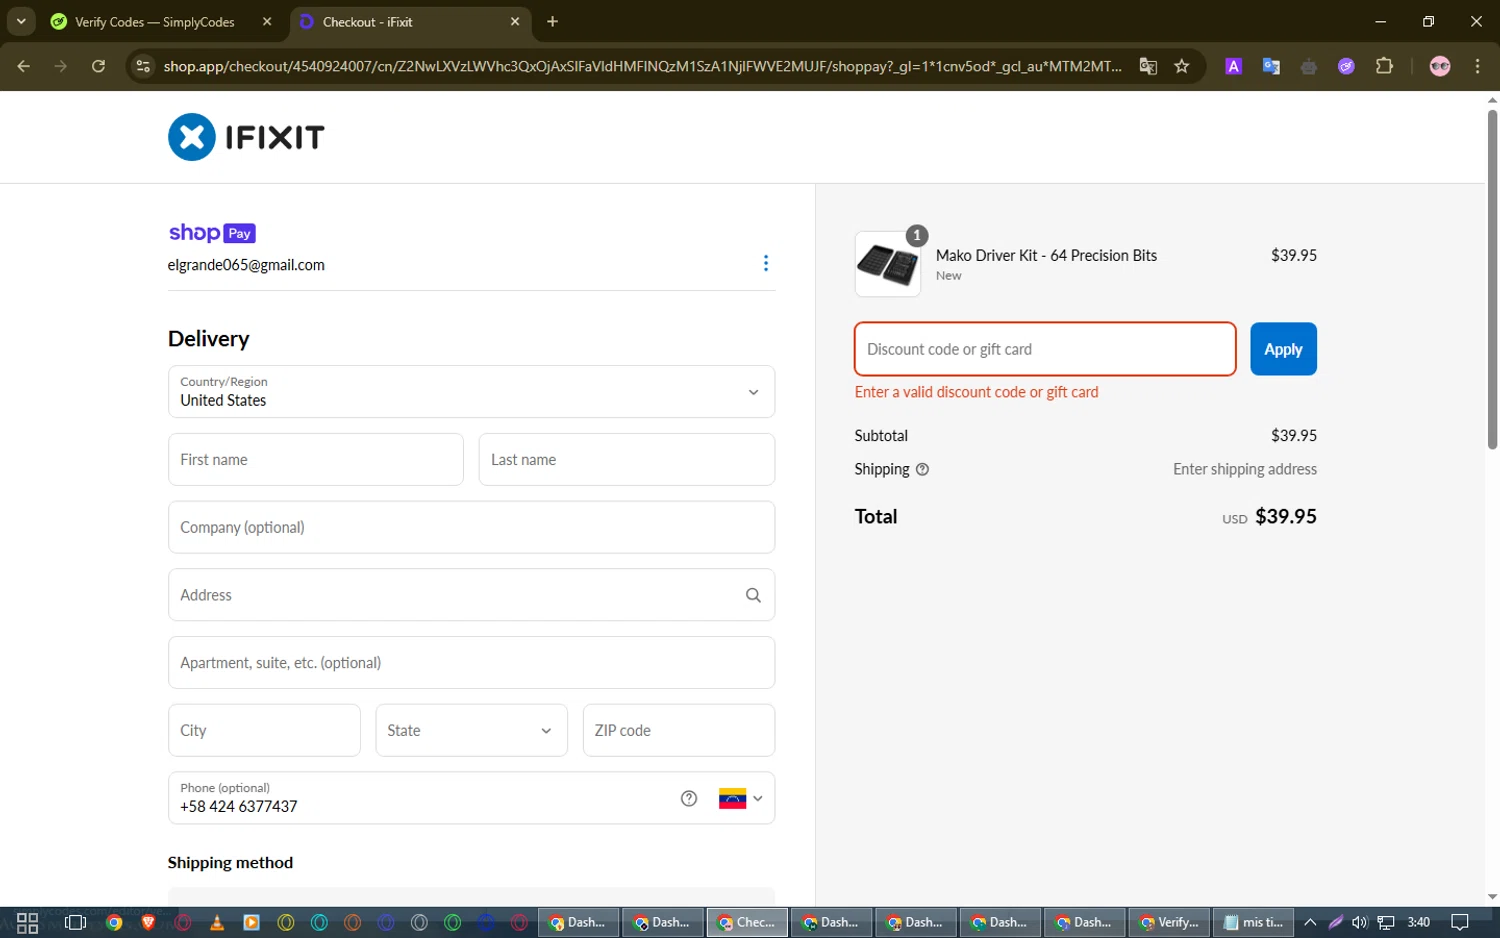Screen dimensions: 1500x938
Task: Click the Discount code or gift card field
Action: (x=1044, y=349)
